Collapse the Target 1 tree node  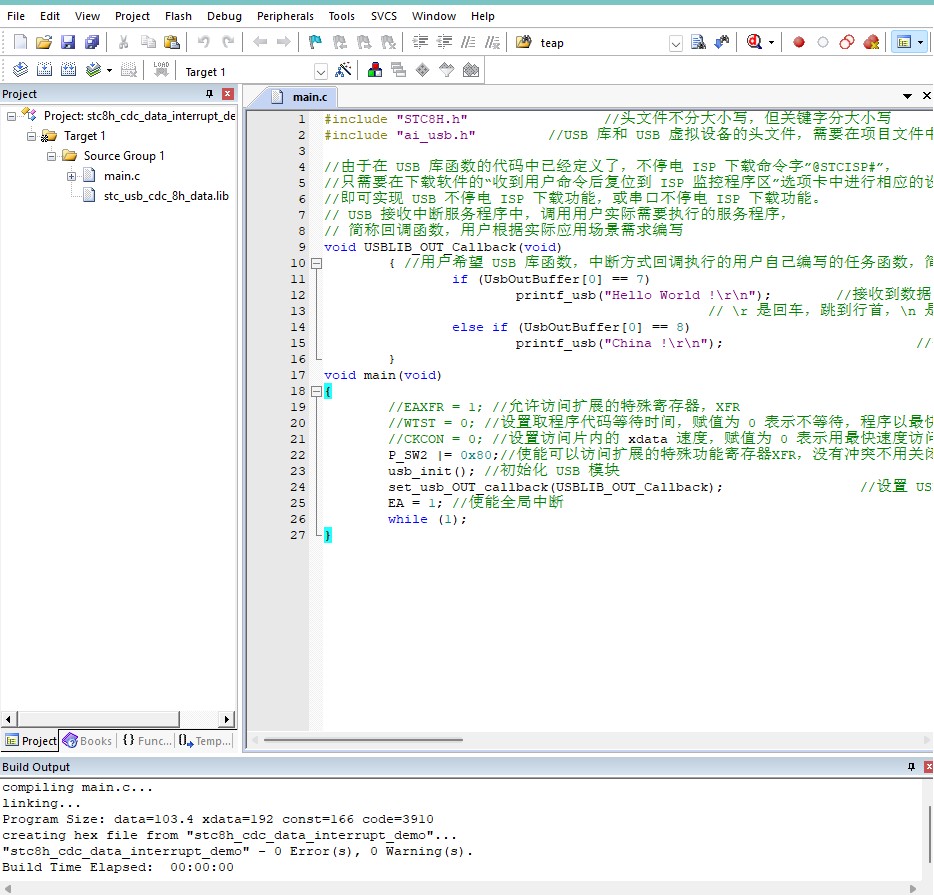click(31, 136)
